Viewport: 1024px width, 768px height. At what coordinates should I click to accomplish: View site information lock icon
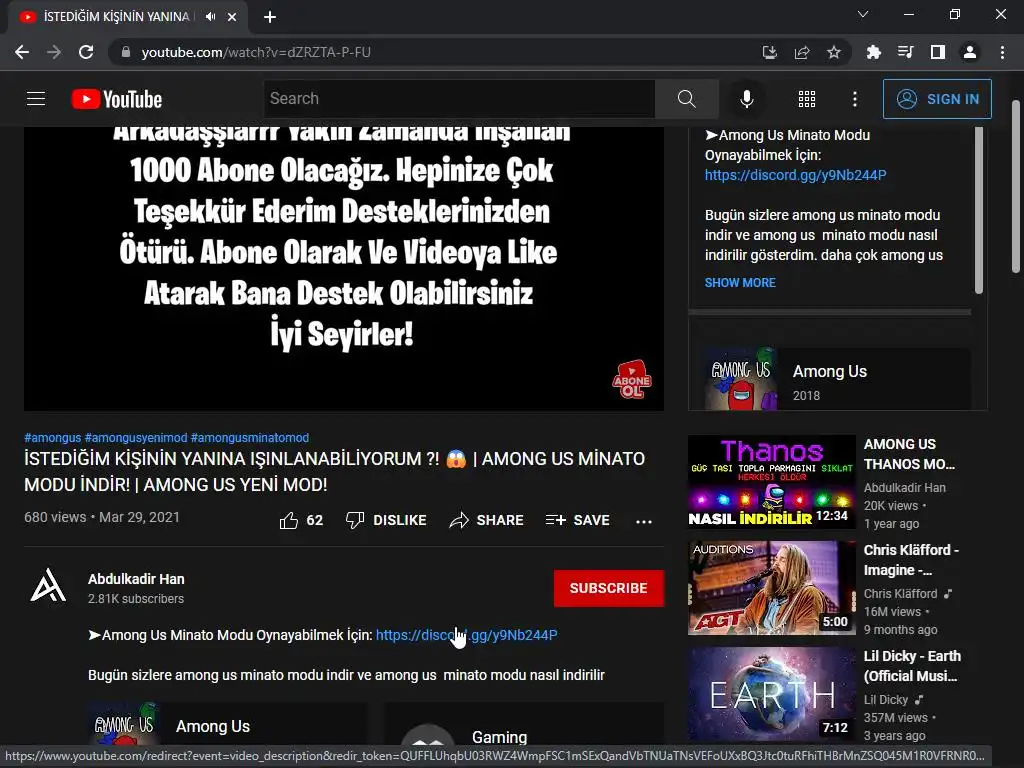pyautogui.click(x=126, y=52)
